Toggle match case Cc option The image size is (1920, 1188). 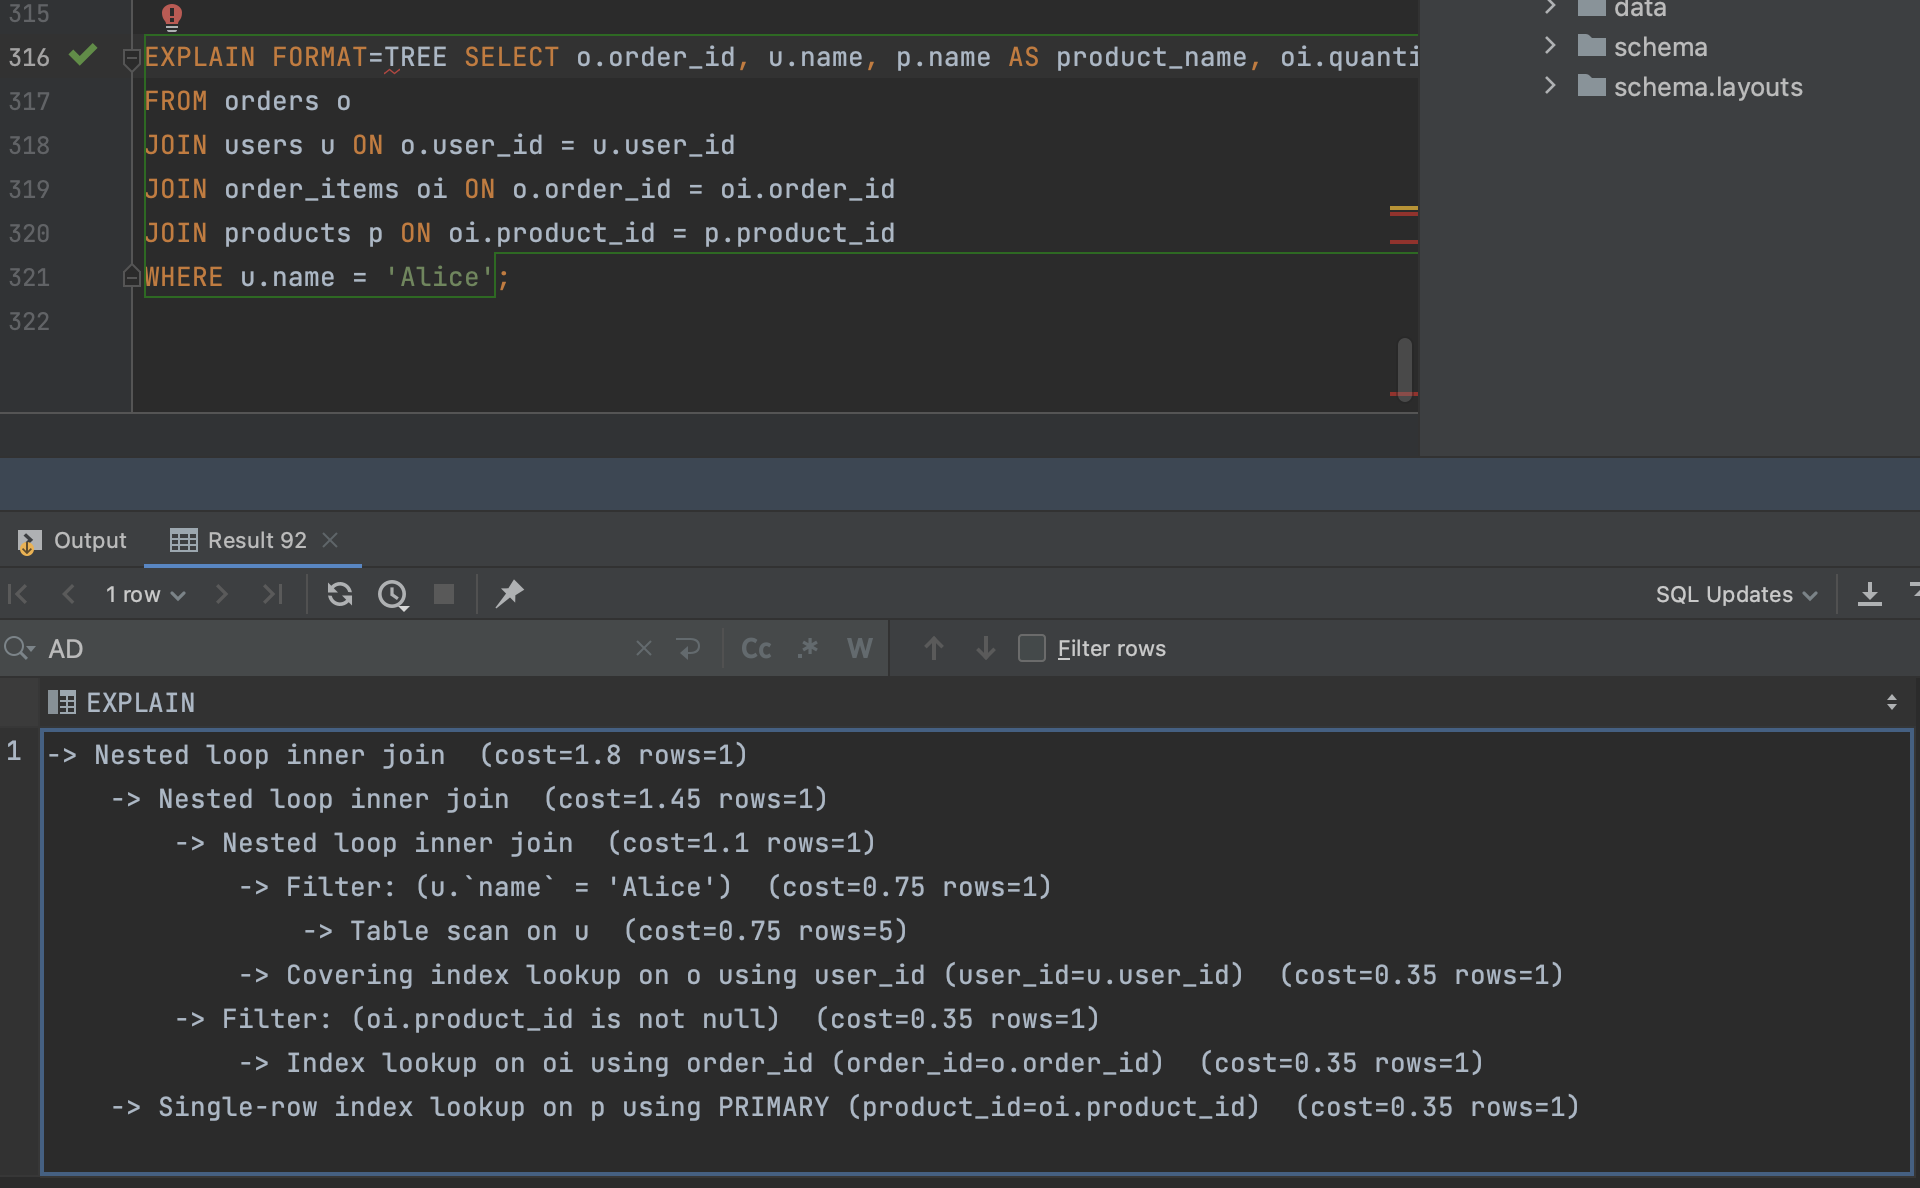pyautogui.click(x=756, y=648)
